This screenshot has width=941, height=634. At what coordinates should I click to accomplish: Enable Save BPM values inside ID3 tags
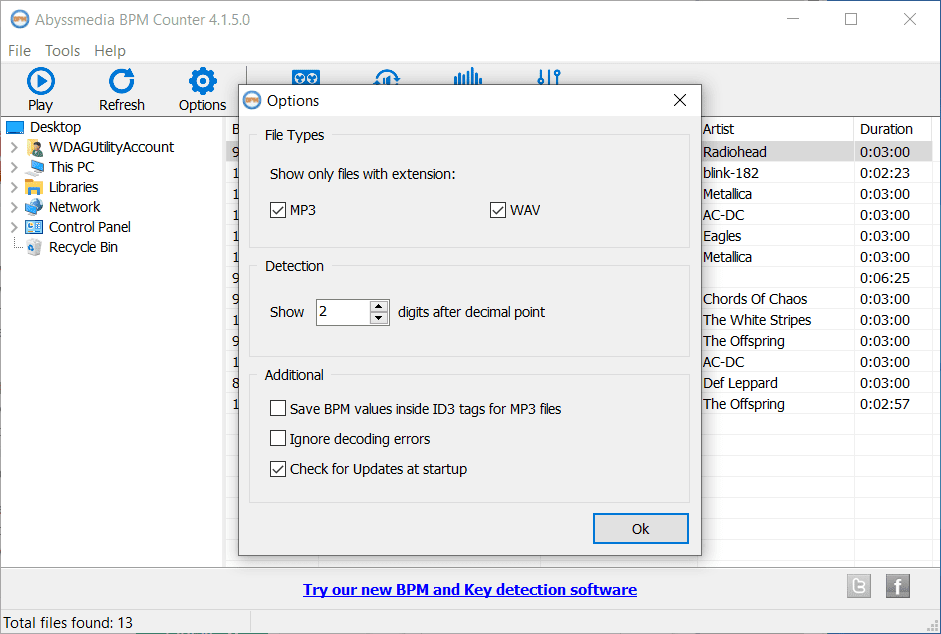(278, 409)
